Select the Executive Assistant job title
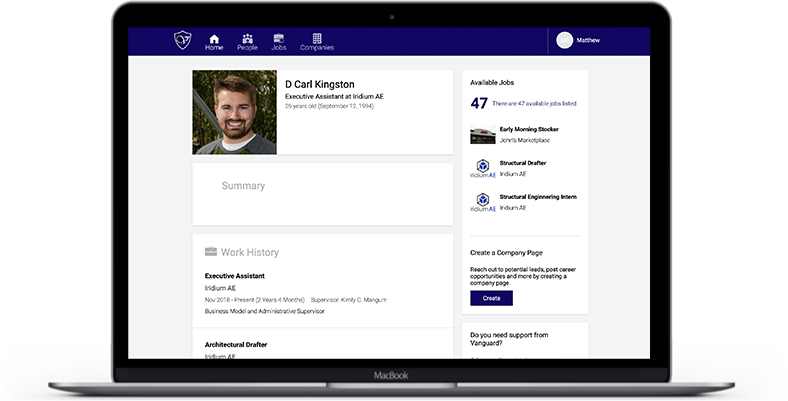 tap(235, 276)
